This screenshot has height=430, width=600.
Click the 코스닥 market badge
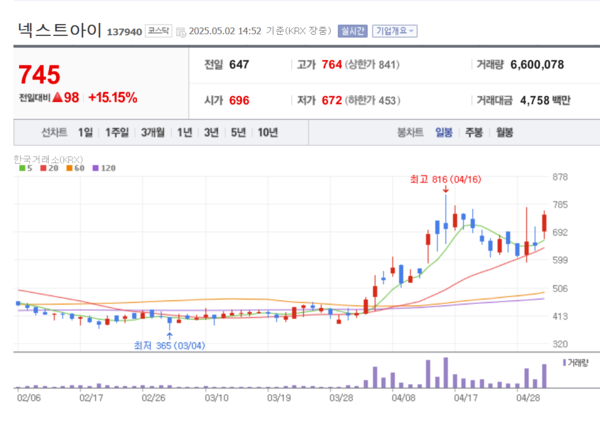tap(158, 31)
